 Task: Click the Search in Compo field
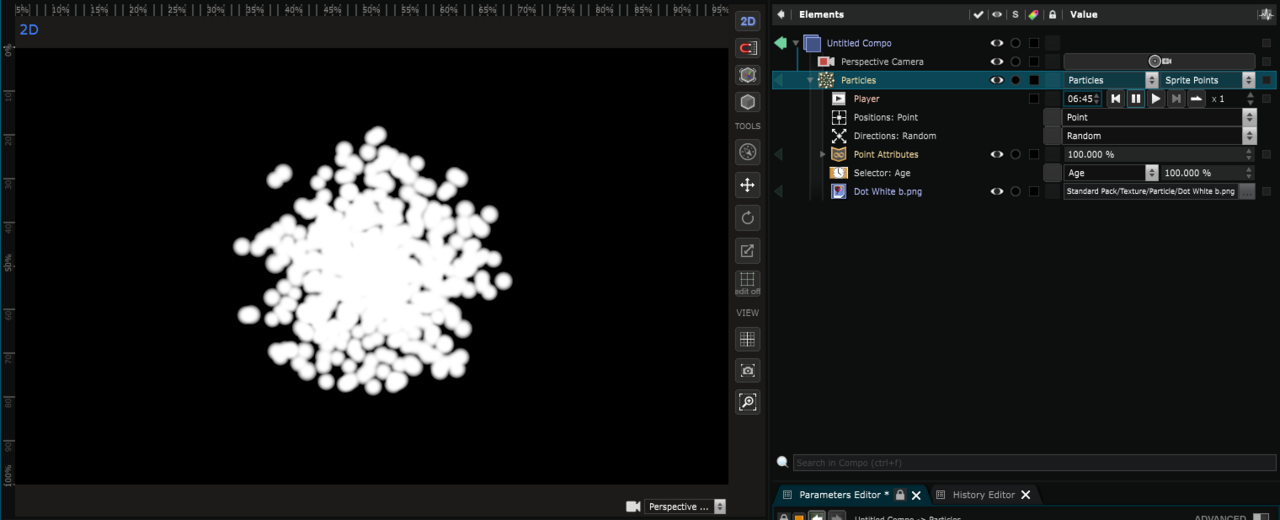click(x=1034, y=463)
